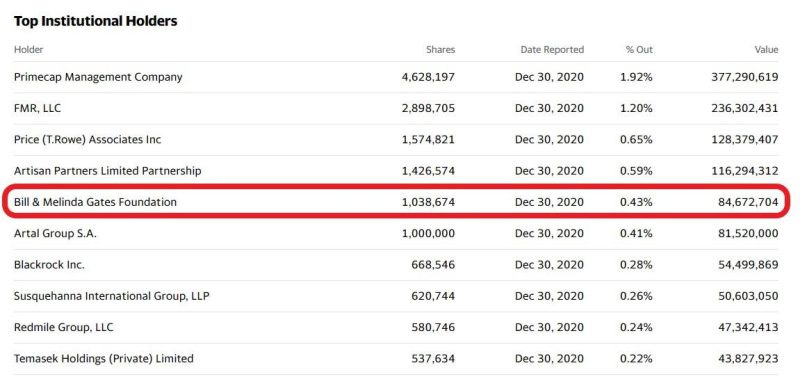Select Bill & Melinda Gates Foundation
The width and height of the screenshot is (800, 386).
[x=95, y=202]
